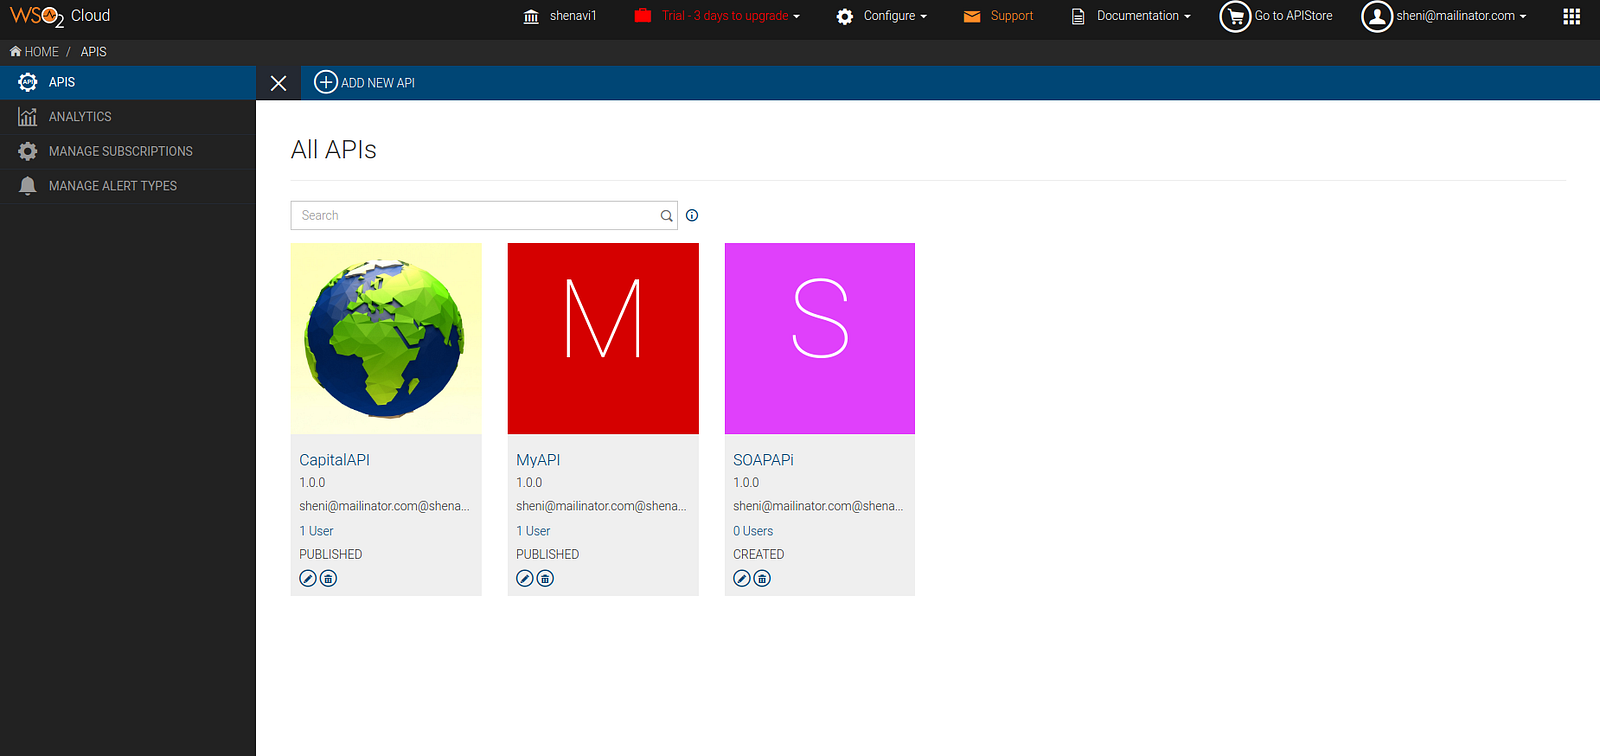Click the CapitalAPI globe thumbnail
Viewport: 1600px width, 756px height.
[386, 338]
